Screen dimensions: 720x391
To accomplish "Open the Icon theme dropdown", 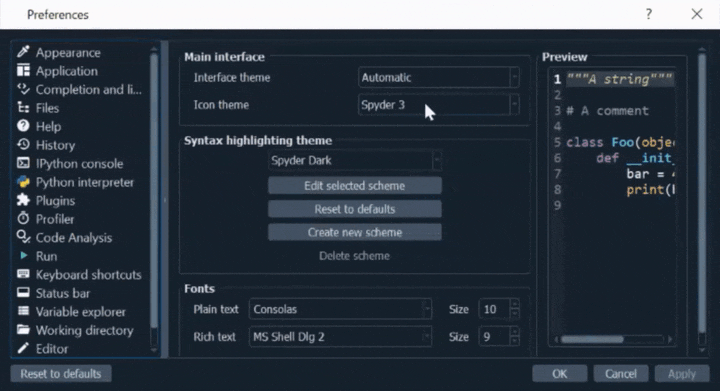I will [x=439, y=105].
